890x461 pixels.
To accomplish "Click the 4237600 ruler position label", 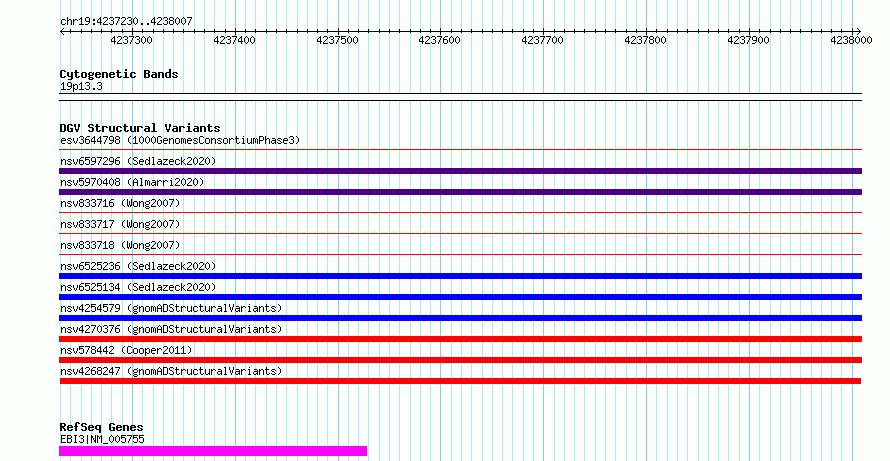I will tap(439, 40).
